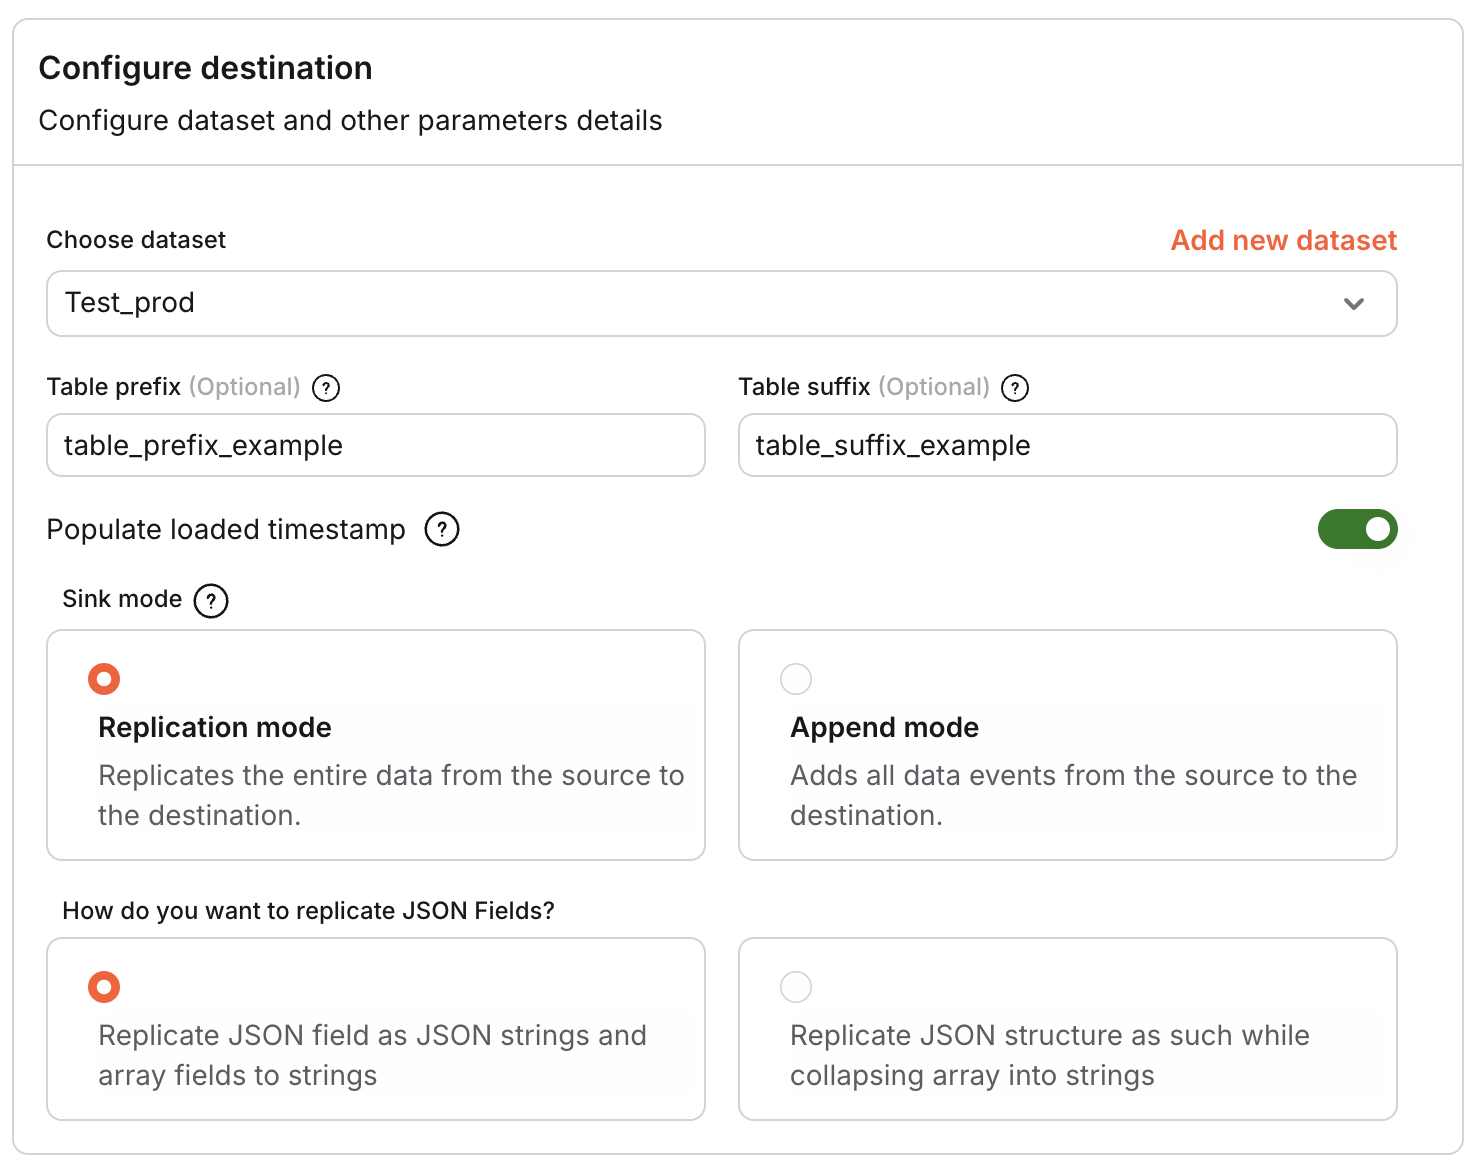
Task: Show help tooltip for Sink mode
Action: pos(211,601)
